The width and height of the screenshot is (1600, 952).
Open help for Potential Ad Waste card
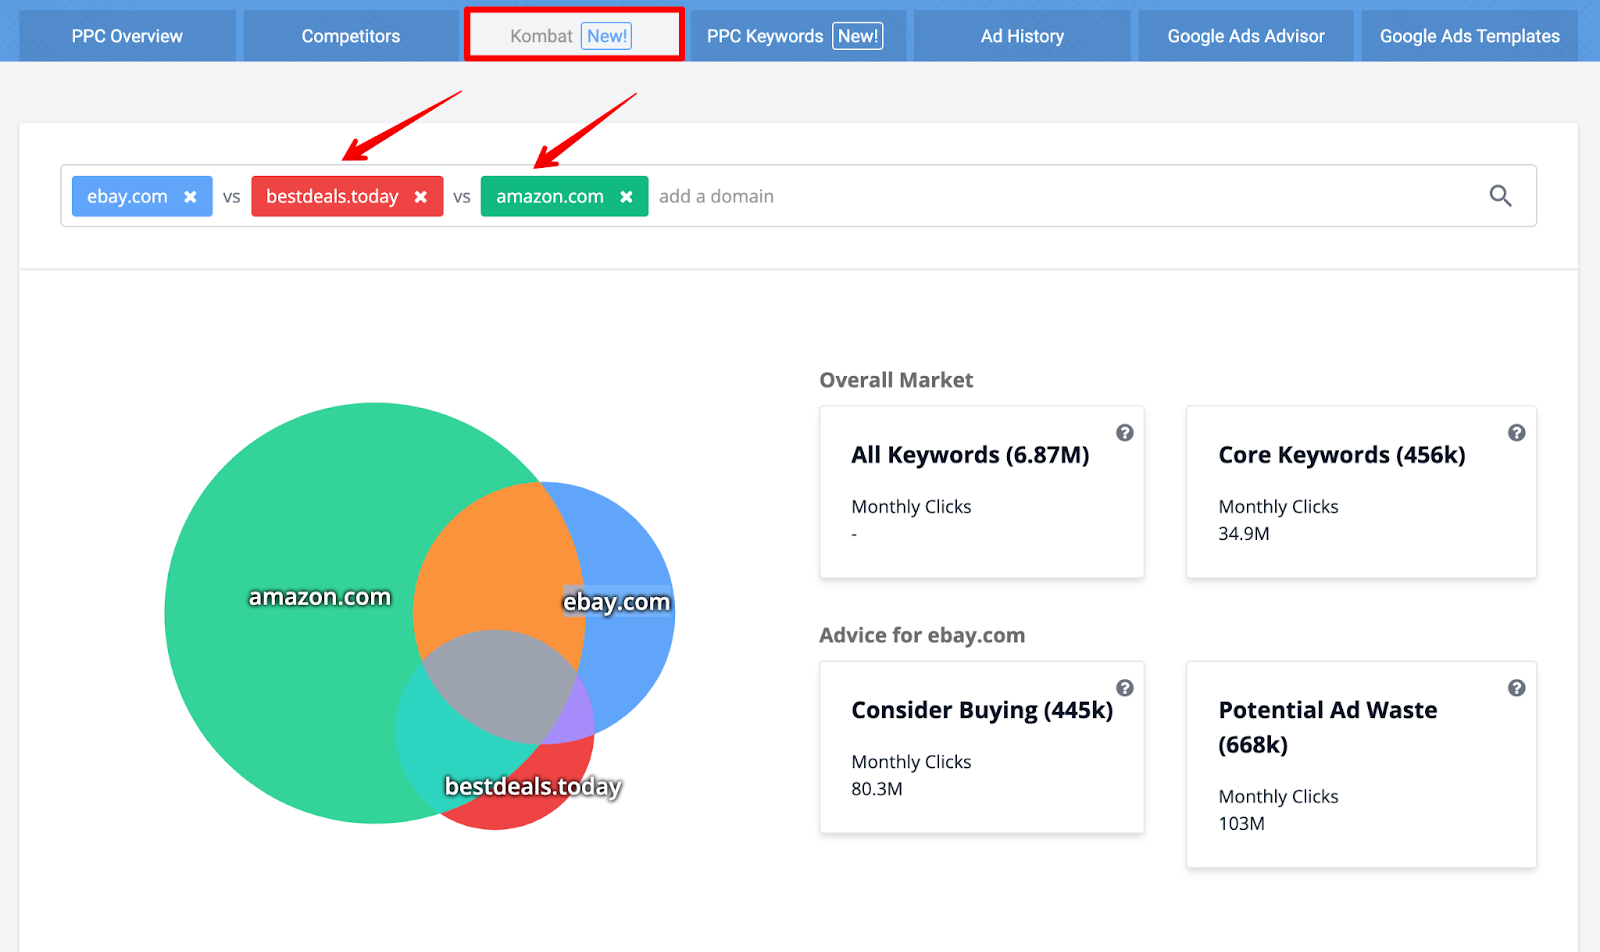(1517, 688)
